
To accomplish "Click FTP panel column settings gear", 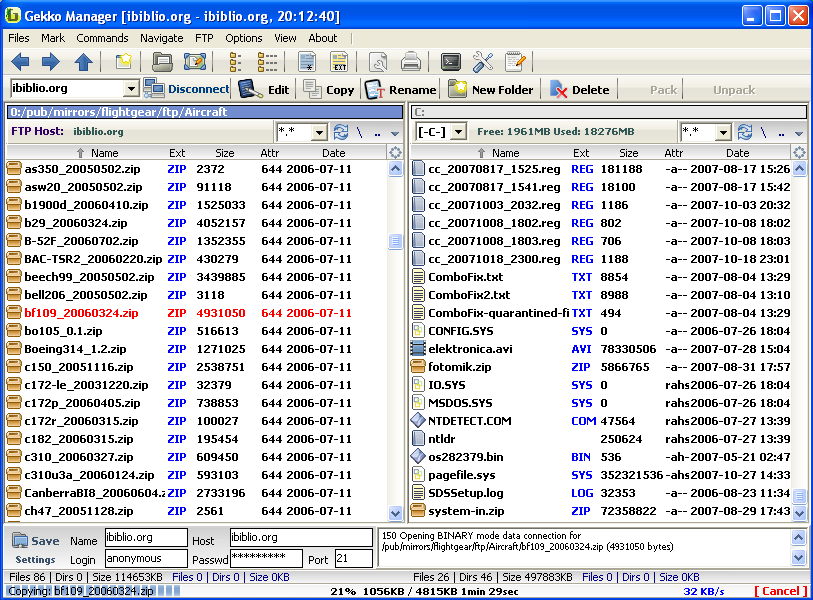I will (x=395, y=153).
